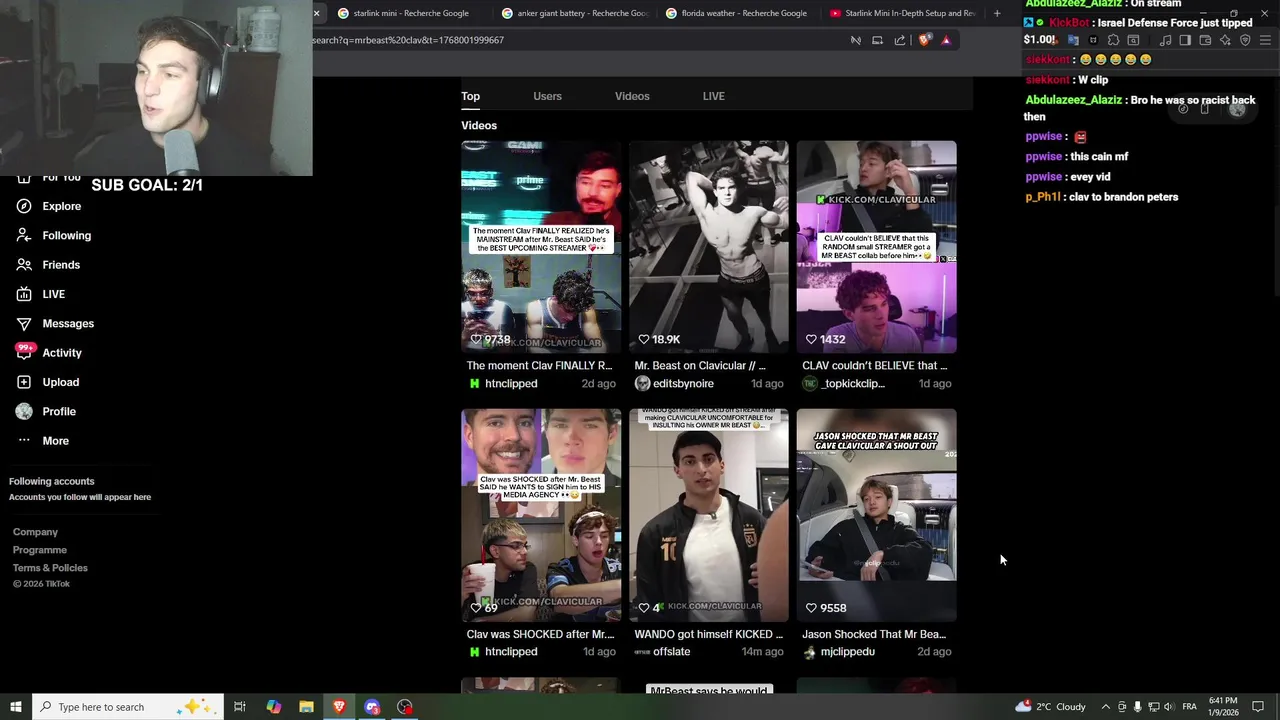Open 'Mr. Beast on Clavicular' video thumbnail

pyautogui.click(x=709, y=247)
